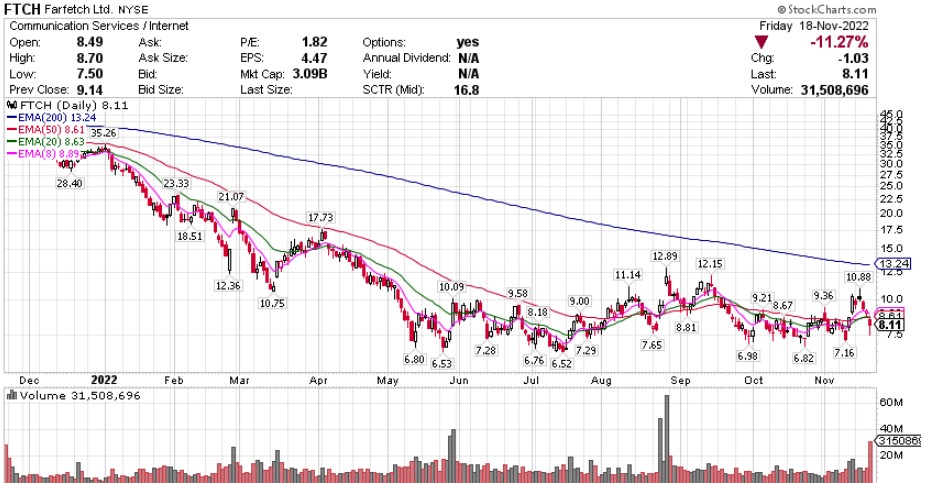
Task: Click the Dec month label on time axis
Action: [x=28, y=381]
